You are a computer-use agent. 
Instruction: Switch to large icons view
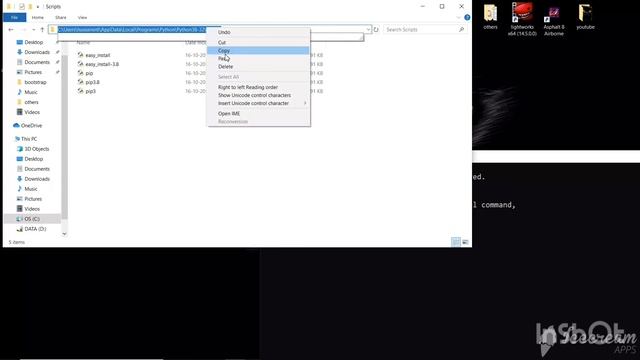click(465, 242)
